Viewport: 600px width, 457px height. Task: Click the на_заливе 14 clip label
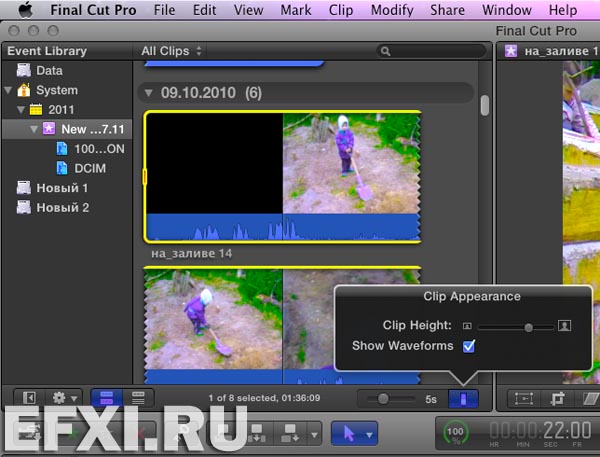click(192, 254)
